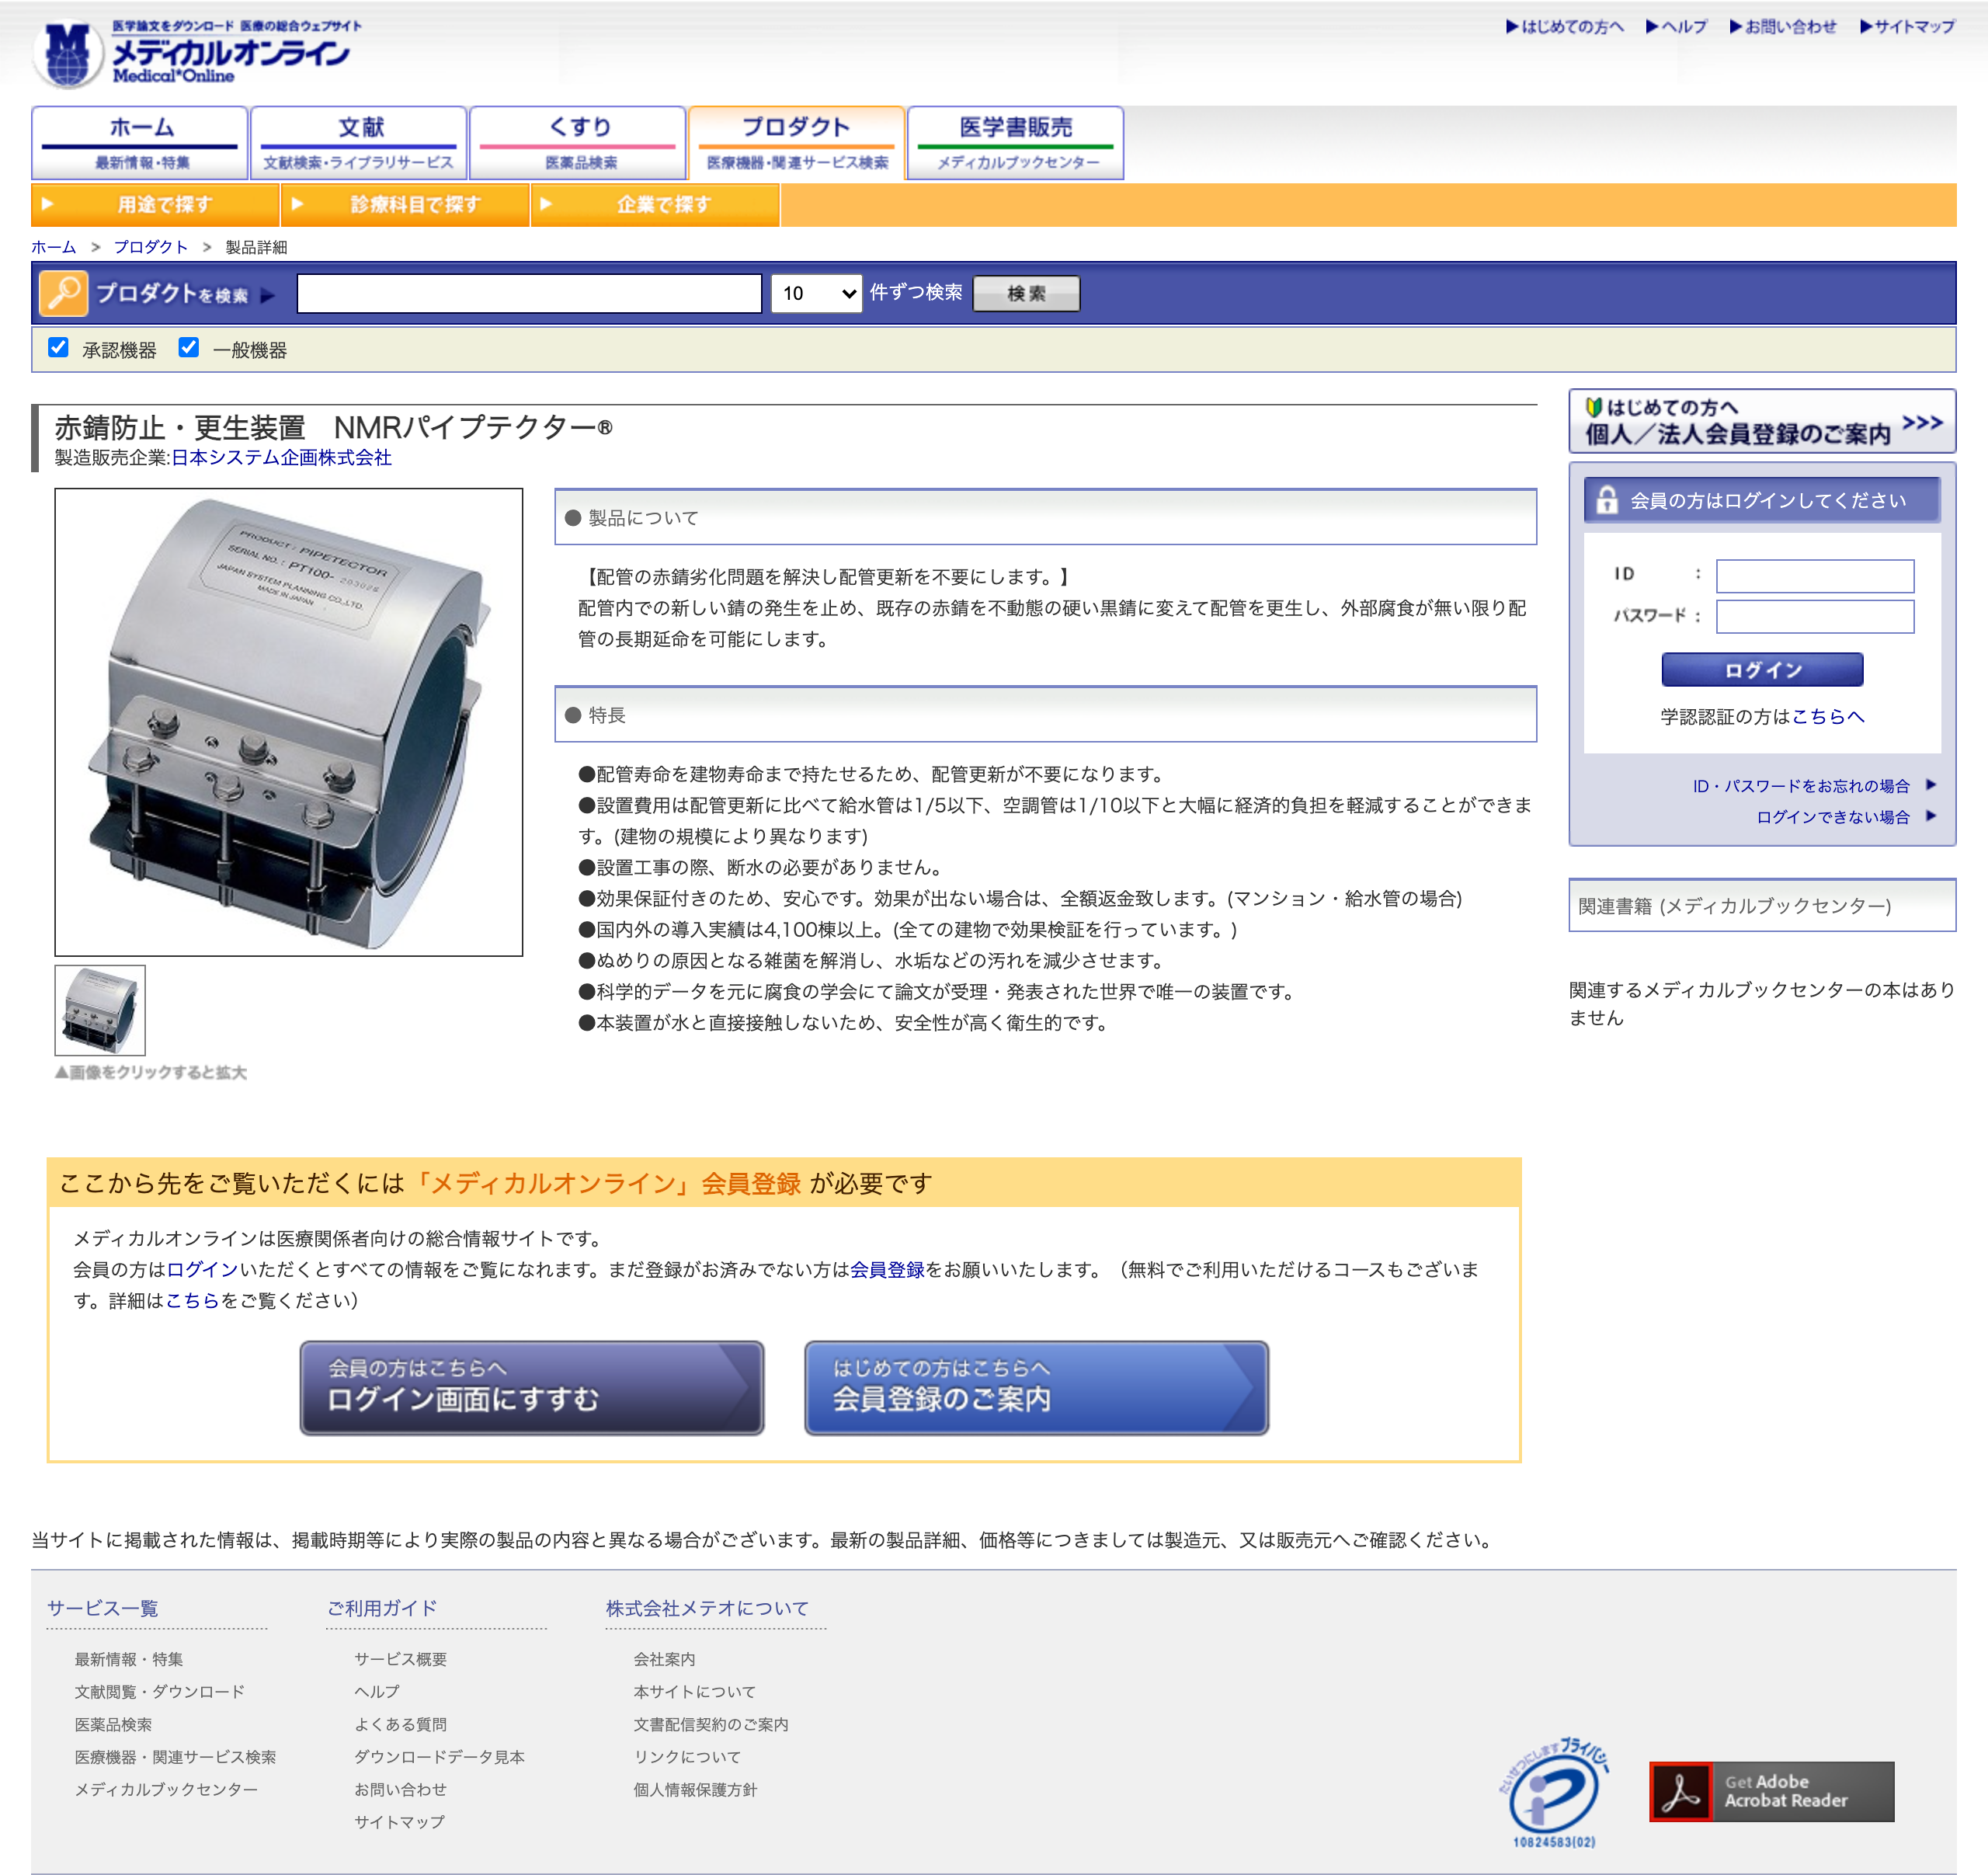This screenshot has height=1875, width=1988.
Task: Open footer link 医薬品検索
Action: coord(114,1724)
